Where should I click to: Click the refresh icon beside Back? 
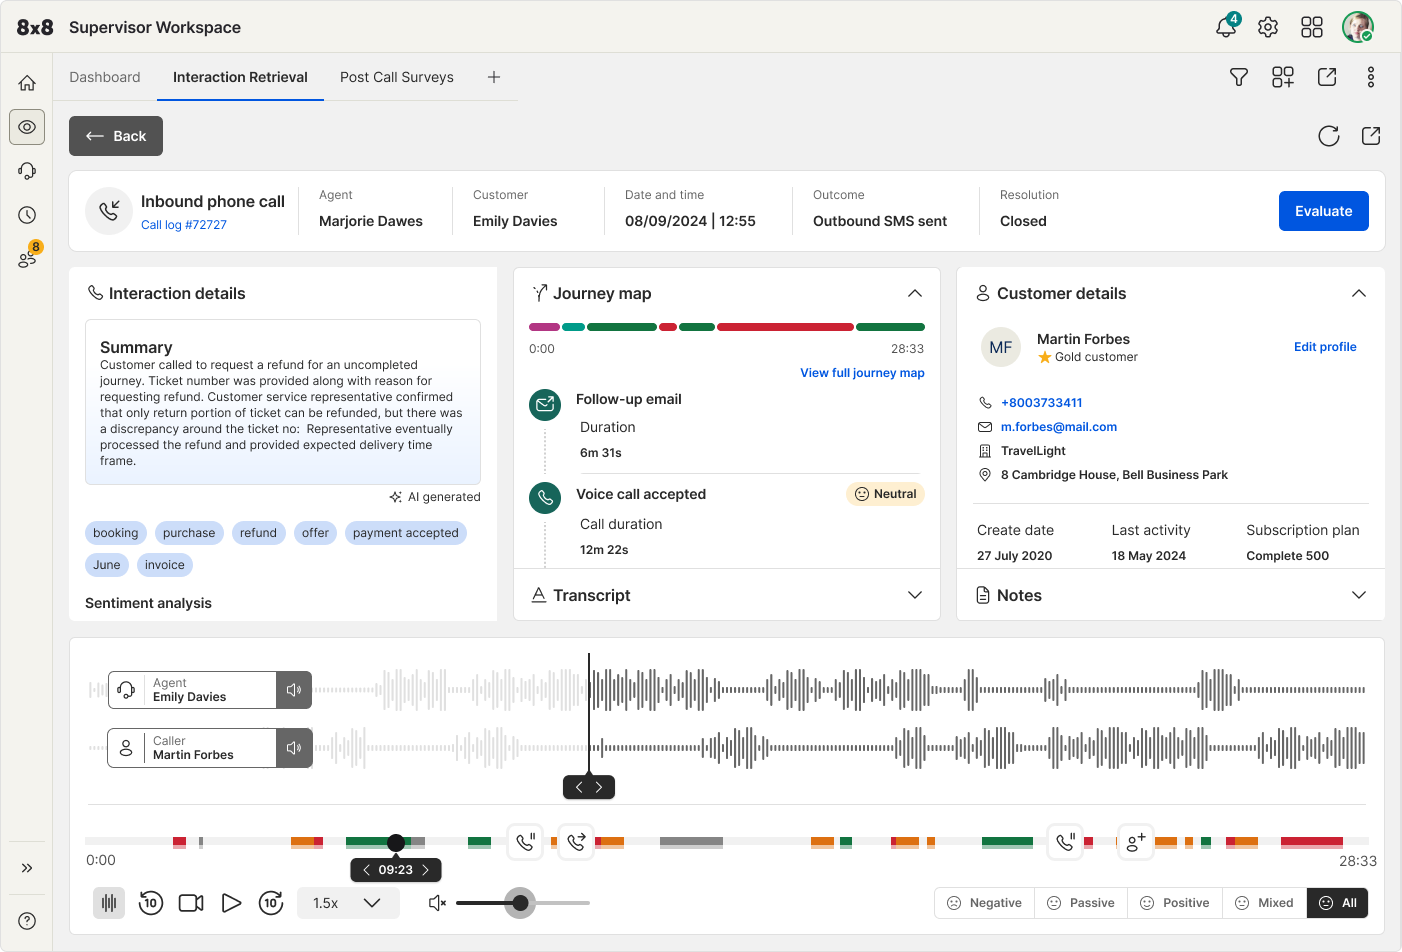(1328, 136)
